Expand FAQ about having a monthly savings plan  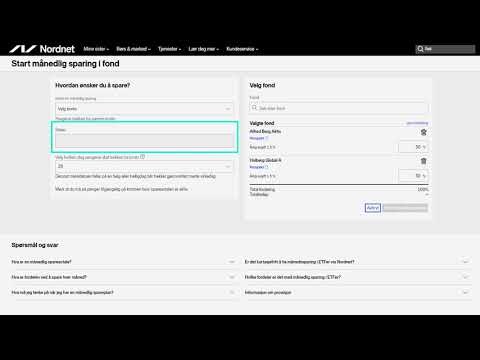tap(123, 292)
